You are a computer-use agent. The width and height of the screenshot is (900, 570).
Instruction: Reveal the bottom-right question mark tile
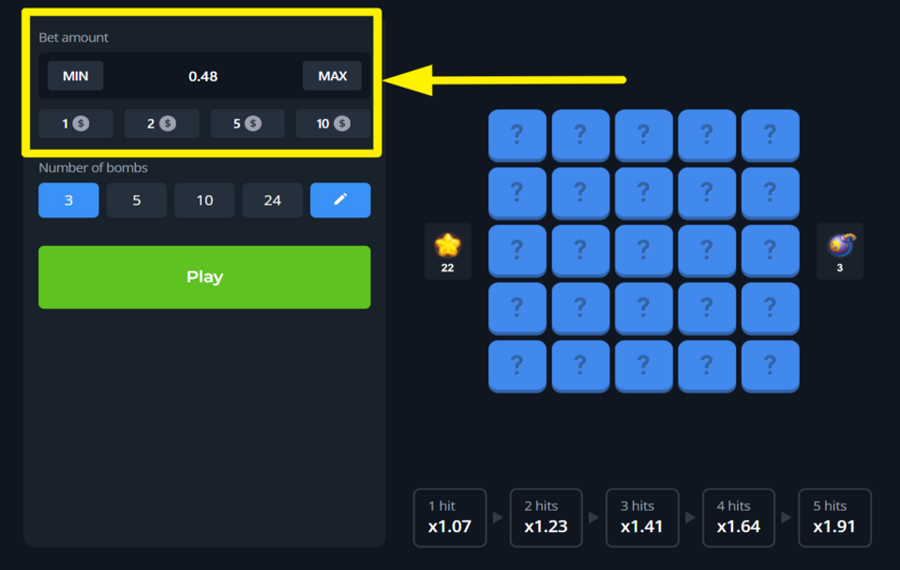770,366
